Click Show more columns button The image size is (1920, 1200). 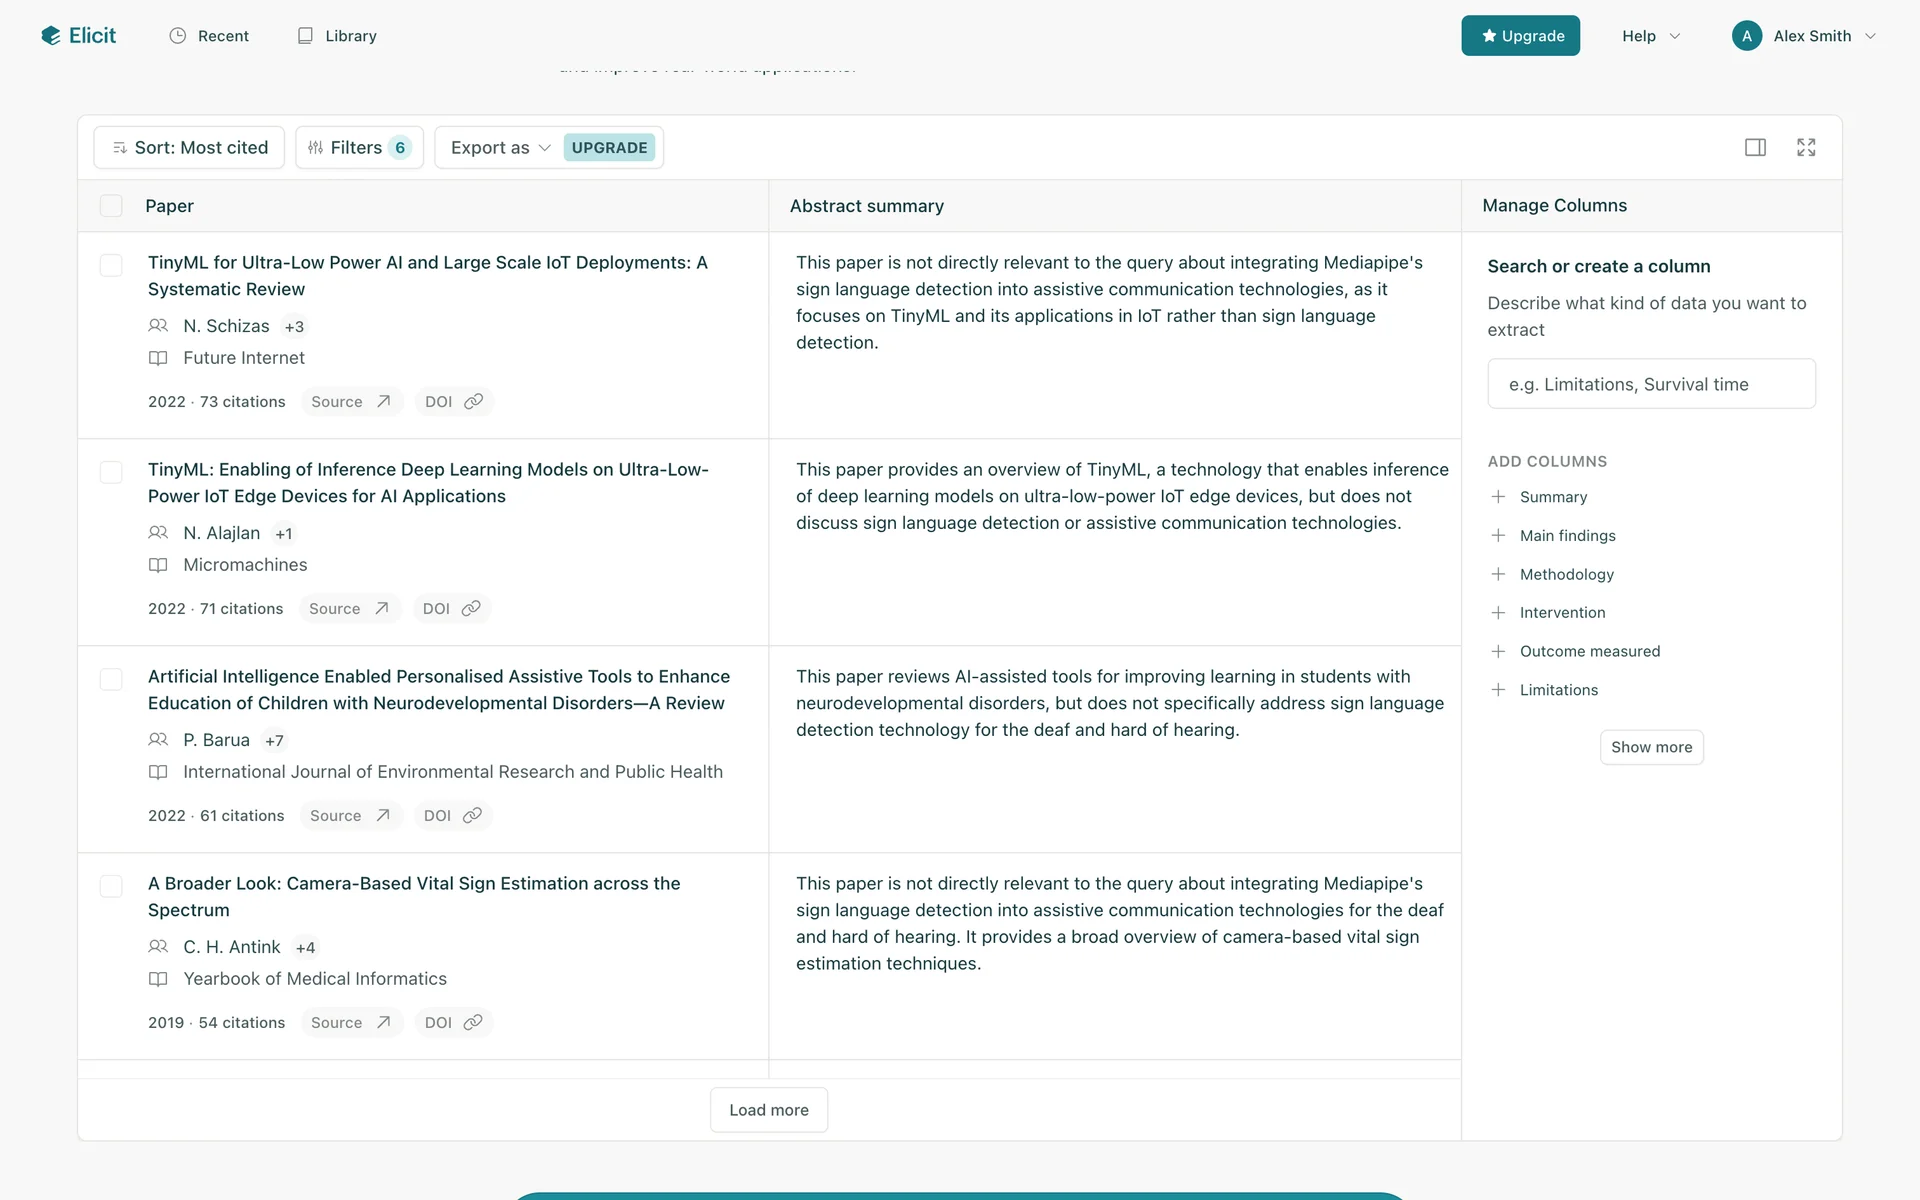pyautogui.click(x=1651, y=748)
